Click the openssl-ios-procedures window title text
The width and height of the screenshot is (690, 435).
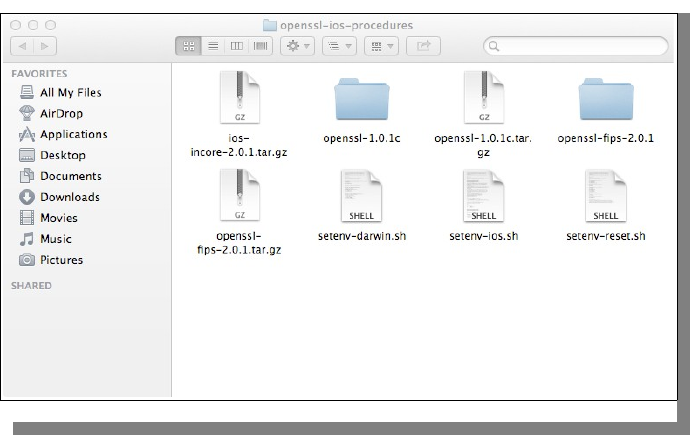pyautogui.click(x=347, y=26)
